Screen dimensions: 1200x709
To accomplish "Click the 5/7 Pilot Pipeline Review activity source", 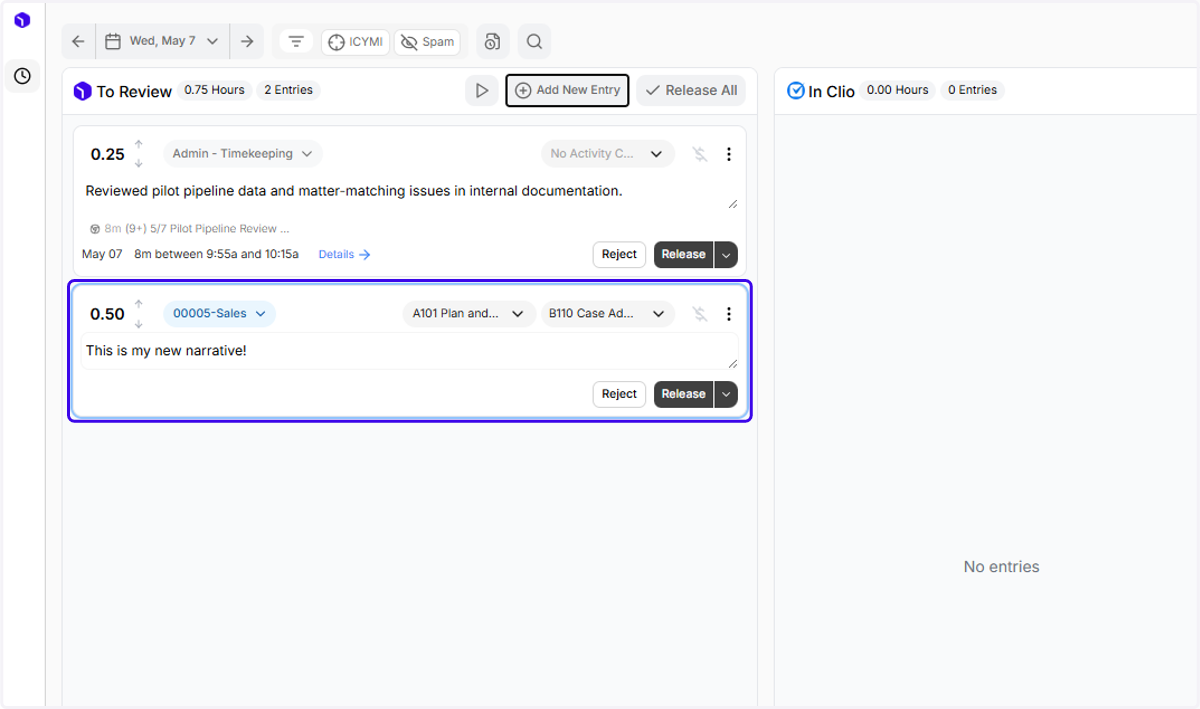I will (x=190, y=229).
